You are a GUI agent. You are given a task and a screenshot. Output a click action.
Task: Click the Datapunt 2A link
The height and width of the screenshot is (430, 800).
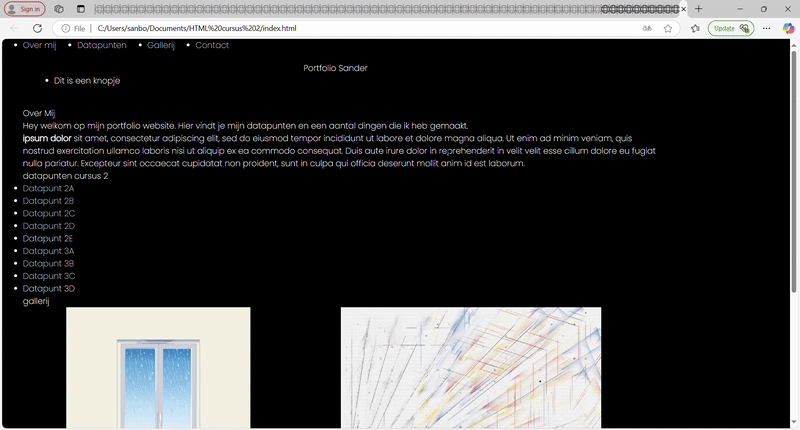point(48,188)
